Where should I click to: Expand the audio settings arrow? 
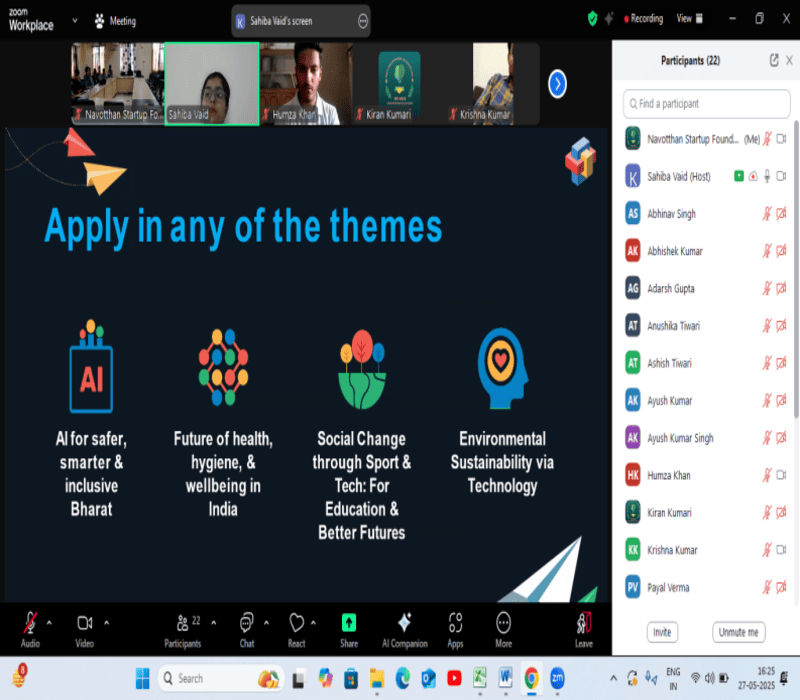pos(49,621)
